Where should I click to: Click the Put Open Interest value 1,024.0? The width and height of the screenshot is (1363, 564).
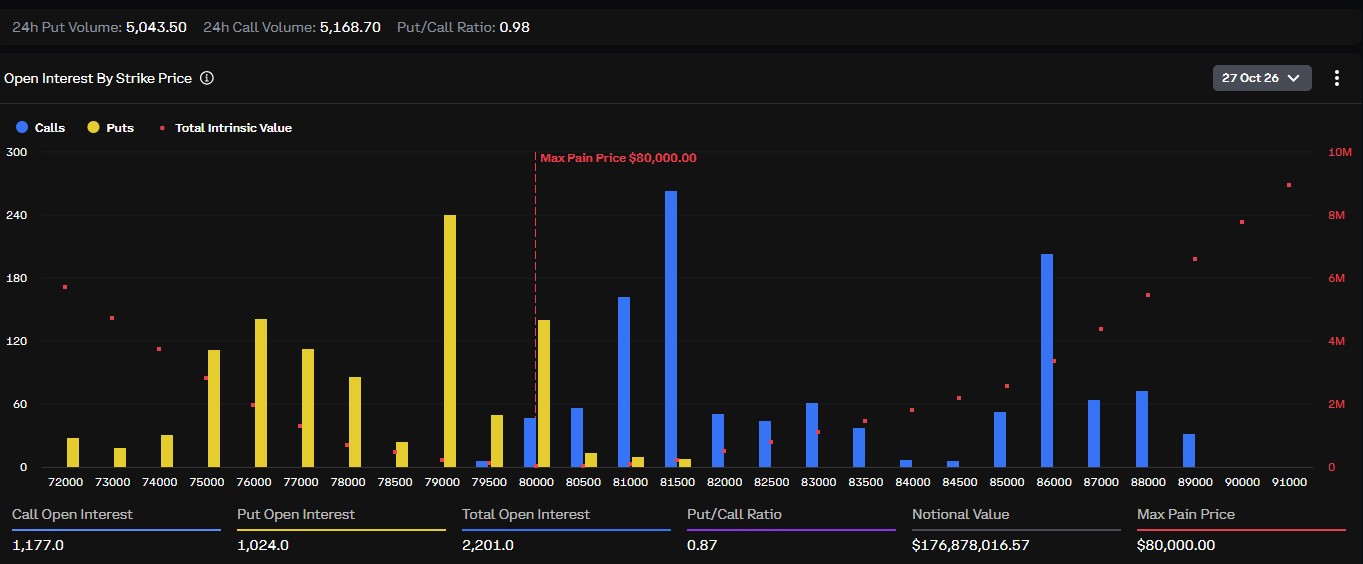point(263,545)
